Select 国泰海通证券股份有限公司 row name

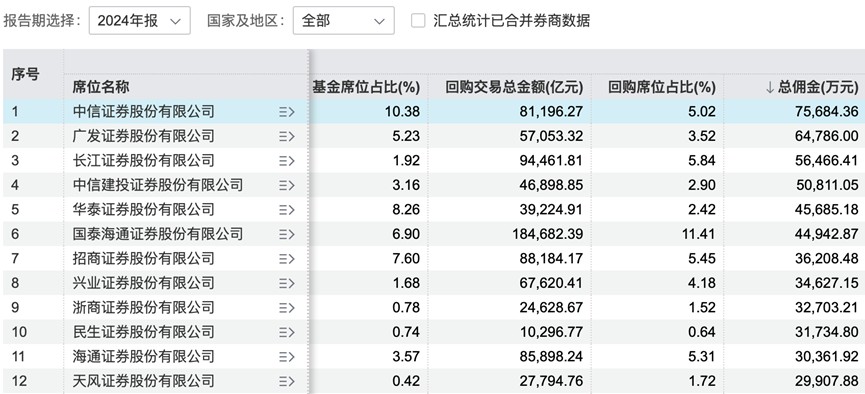[158, 235]
